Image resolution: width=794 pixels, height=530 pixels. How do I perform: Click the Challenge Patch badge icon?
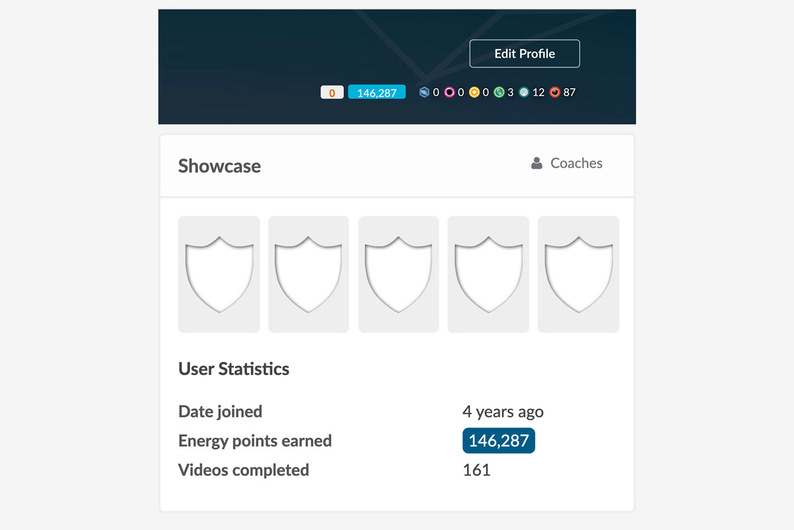pyautogui.click(x=424, y=92)
